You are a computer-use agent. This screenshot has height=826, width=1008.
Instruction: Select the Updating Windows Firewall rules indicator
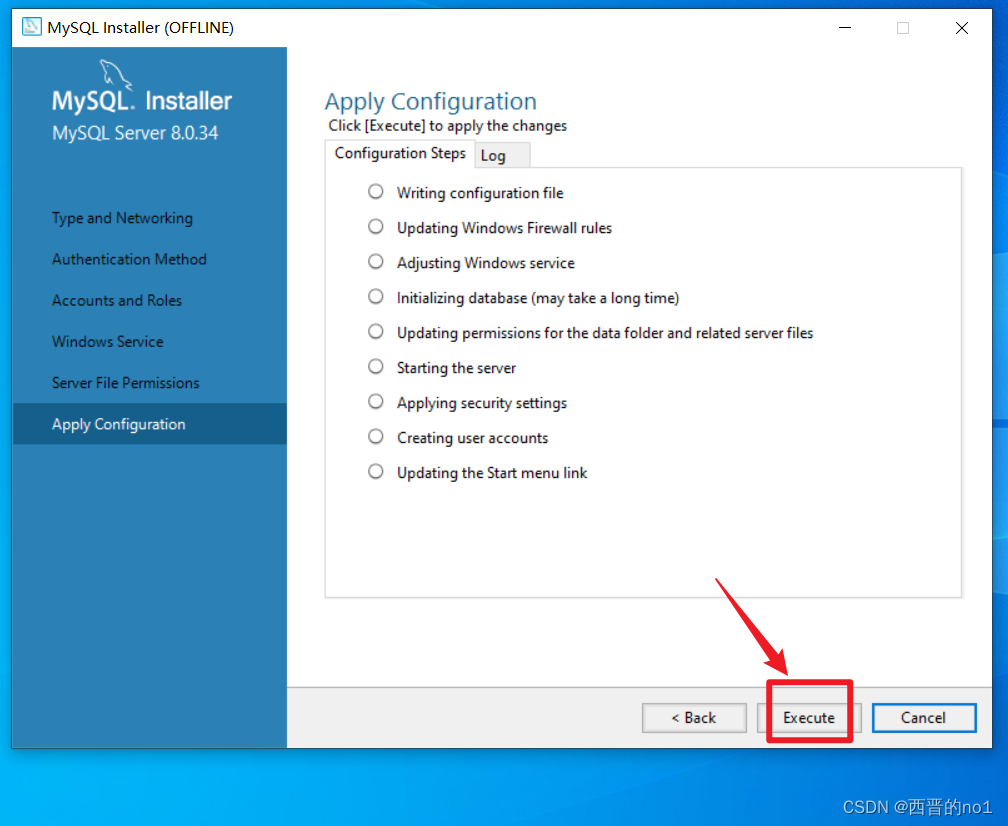click(375, 227)
